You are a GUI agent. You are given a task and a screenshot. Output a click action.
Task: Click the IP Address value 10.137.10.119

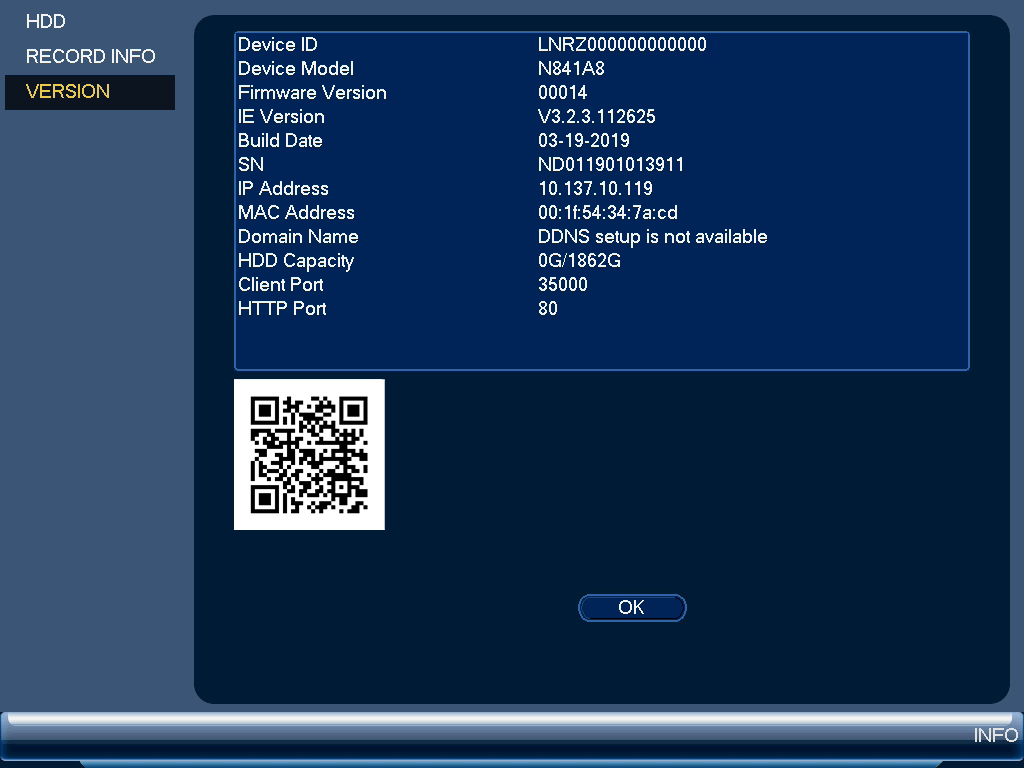point(595,189)
